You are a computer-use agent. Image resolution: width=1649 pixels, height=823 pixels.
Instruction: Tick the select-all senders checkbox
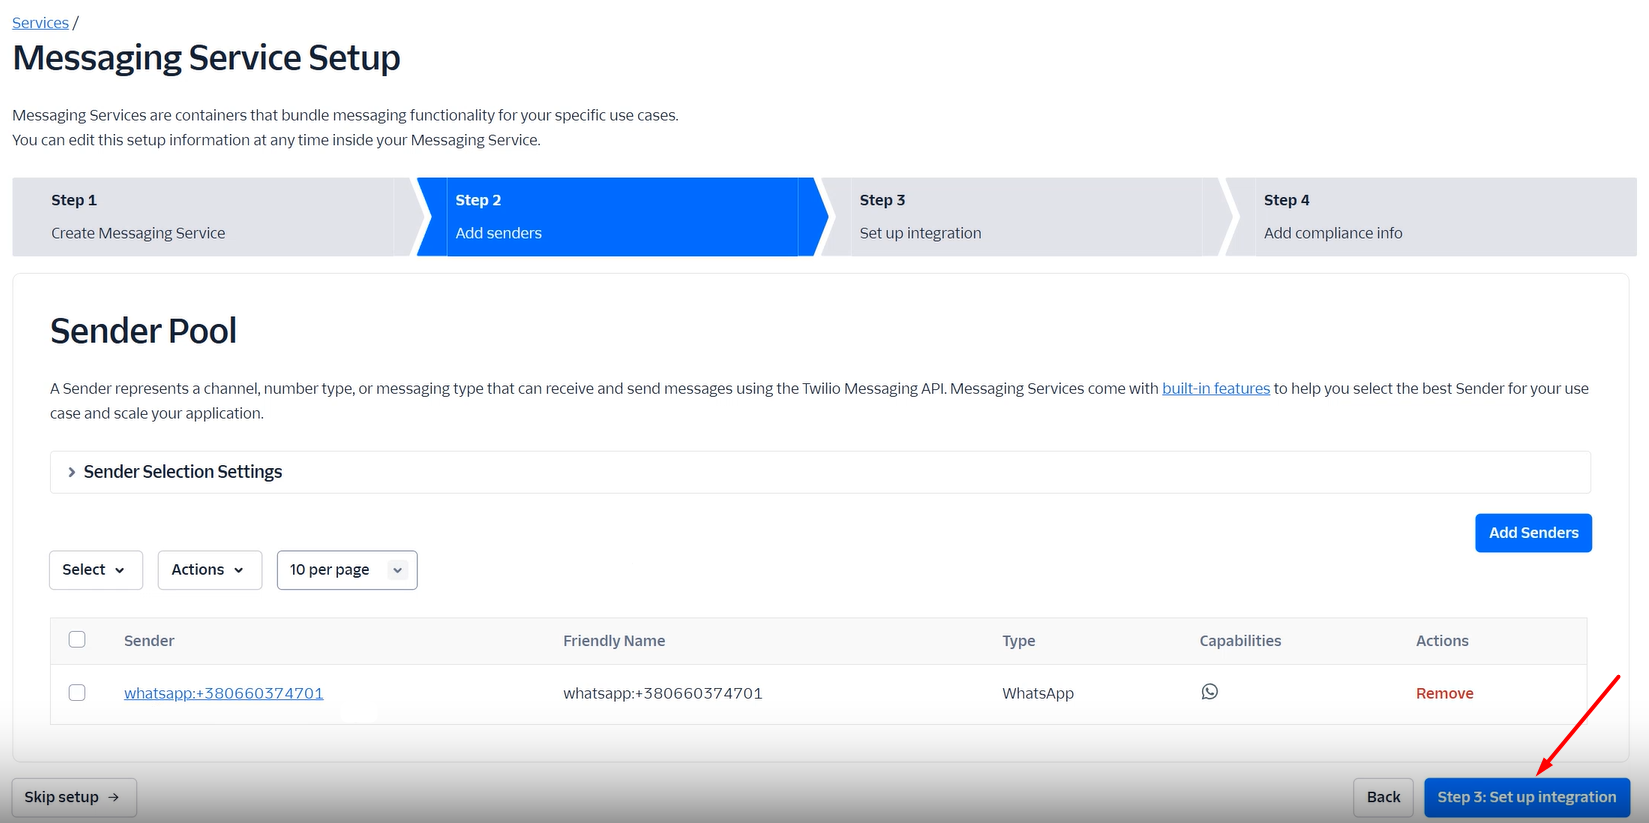pos(77,640)
